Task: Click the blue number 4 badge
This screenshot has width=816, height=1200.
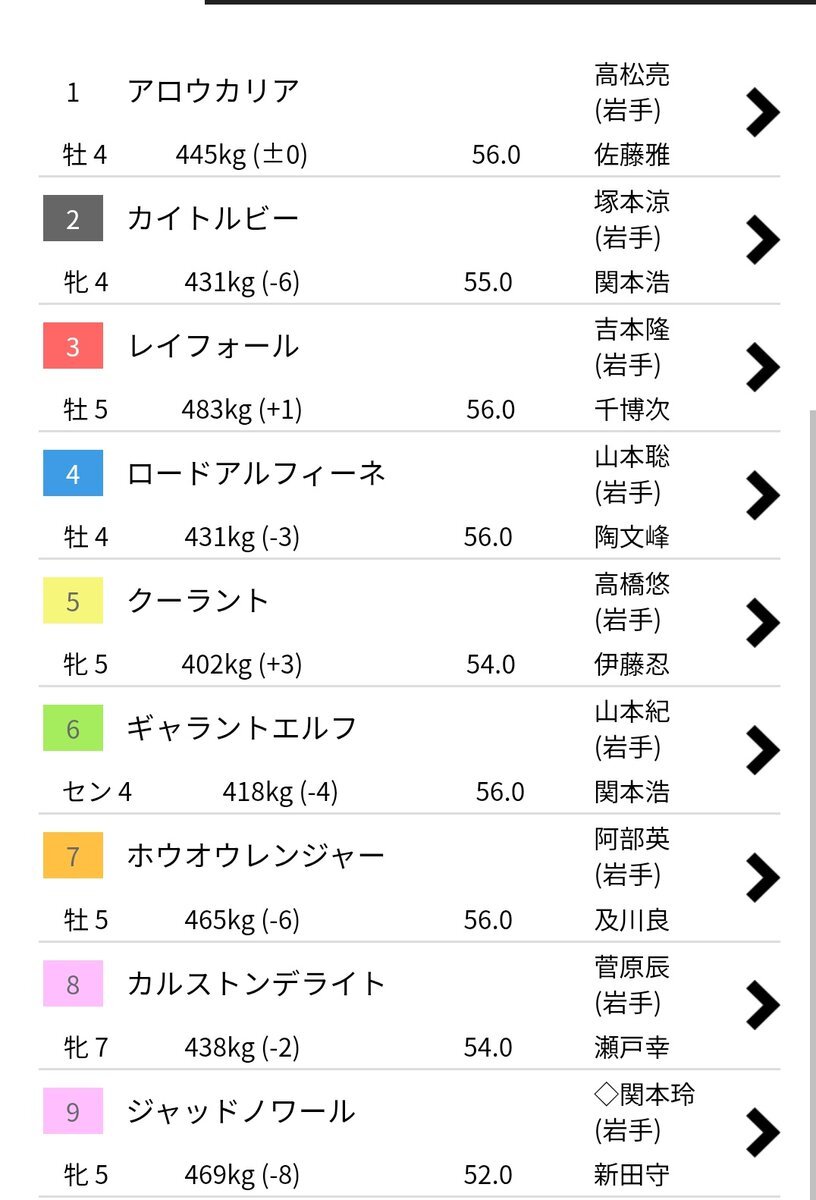Action: tap(73, 474)
